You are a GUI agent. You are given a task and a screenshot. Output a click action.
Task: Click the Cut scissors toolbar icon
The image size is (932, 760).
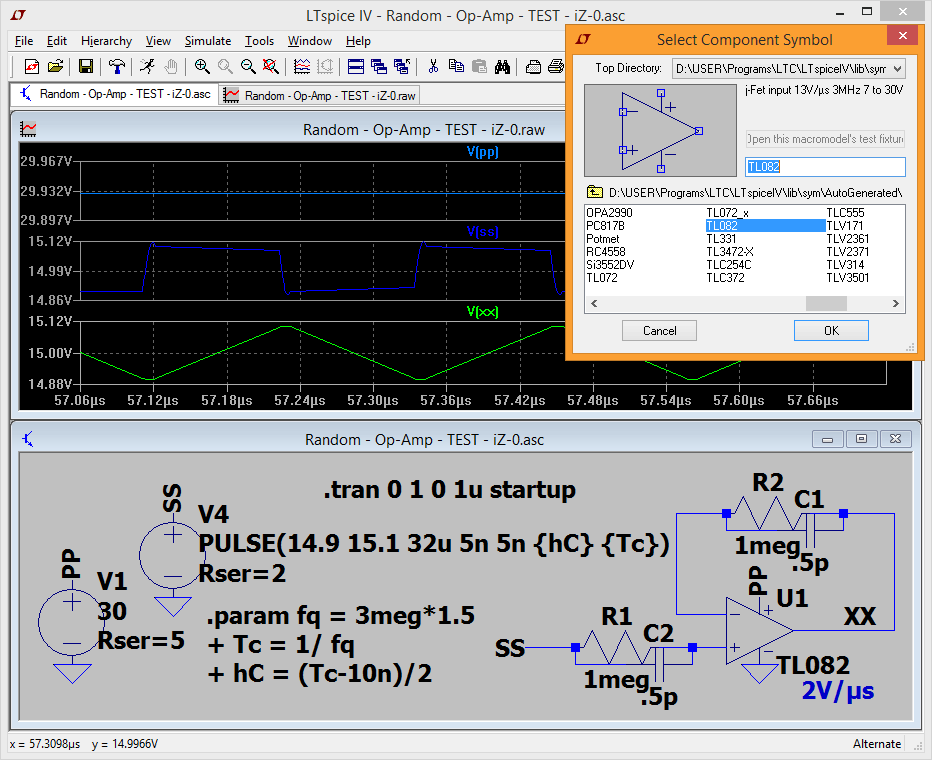(433, 67)
